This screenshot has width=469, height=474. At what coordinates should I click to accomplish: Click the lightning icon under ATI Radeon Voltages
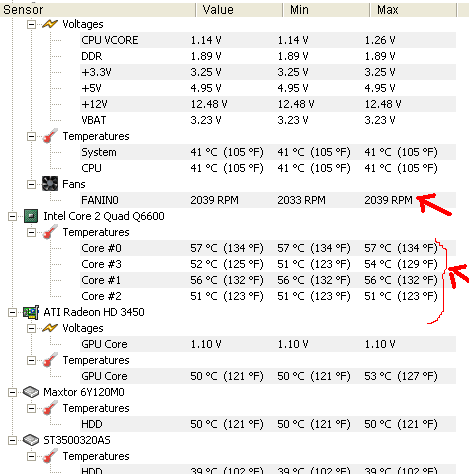click(x=50, y=328)
